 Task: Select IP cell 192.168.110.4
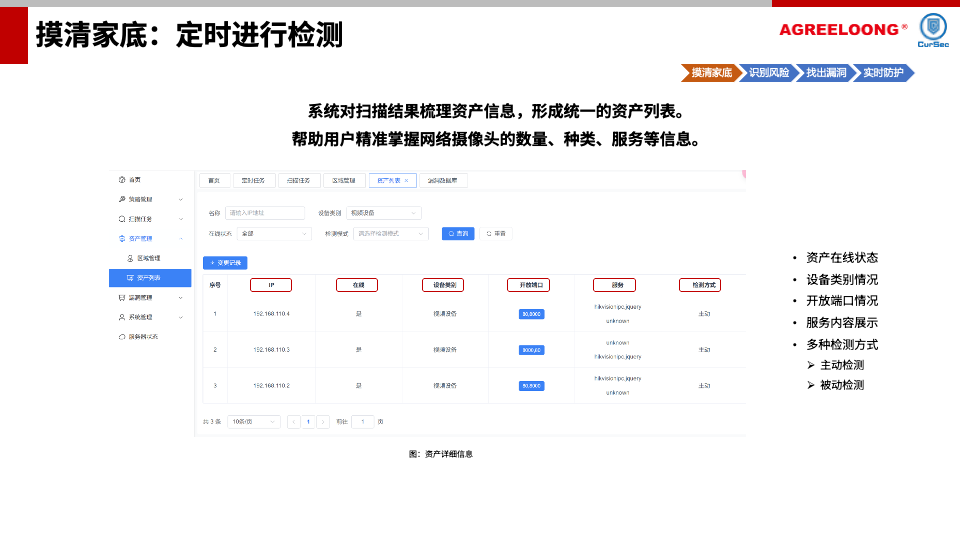click(x=272, y=314)
